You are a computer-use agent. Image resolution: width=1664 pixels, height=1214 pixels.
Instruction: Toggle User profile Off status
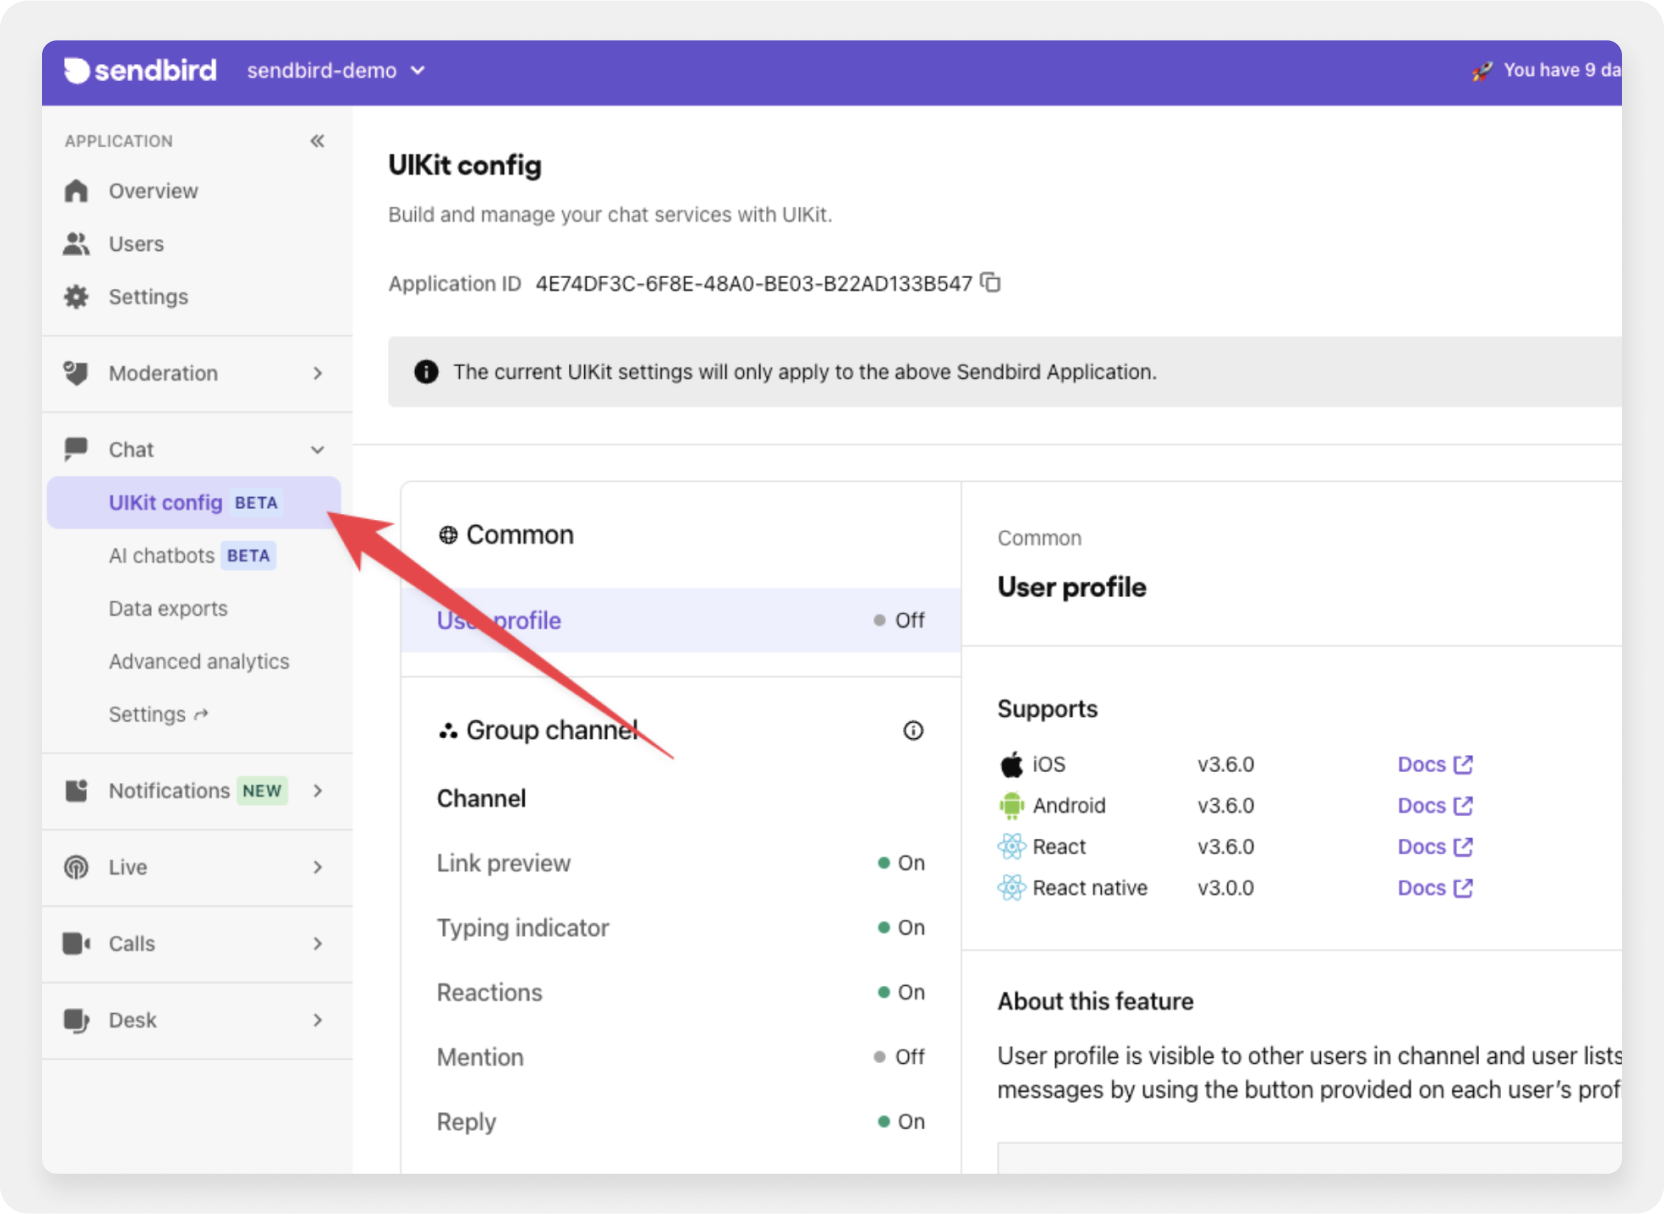click(x=899, y=620)
